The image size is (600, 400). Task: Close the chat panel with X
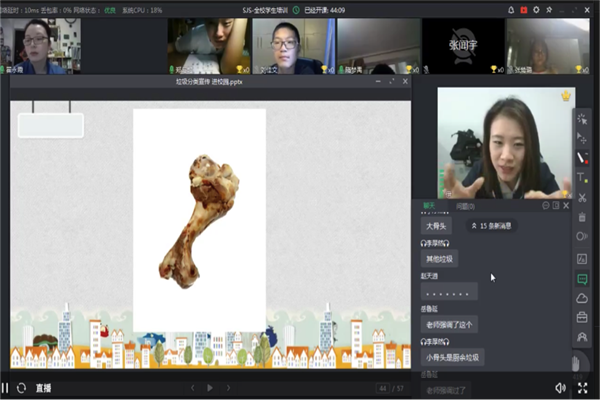click(566, 206)
